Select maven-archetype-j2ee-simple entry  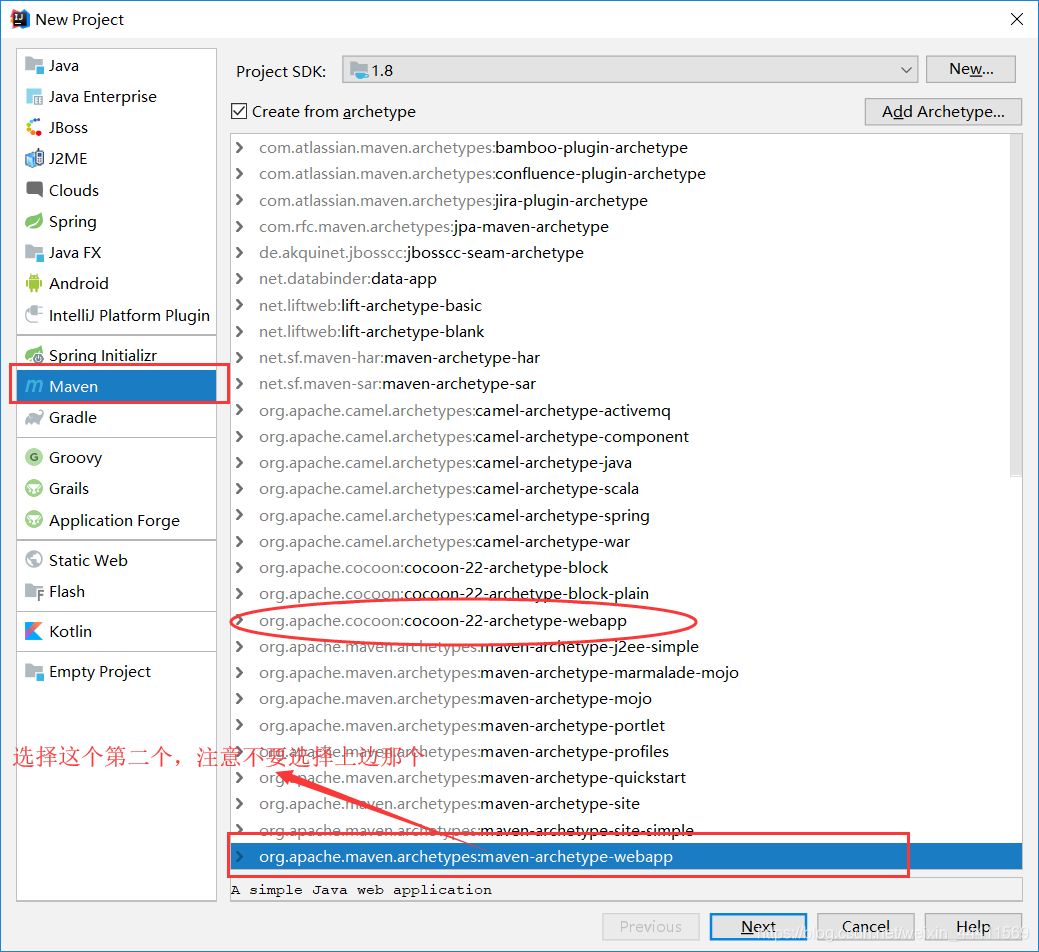coord(479,647)
